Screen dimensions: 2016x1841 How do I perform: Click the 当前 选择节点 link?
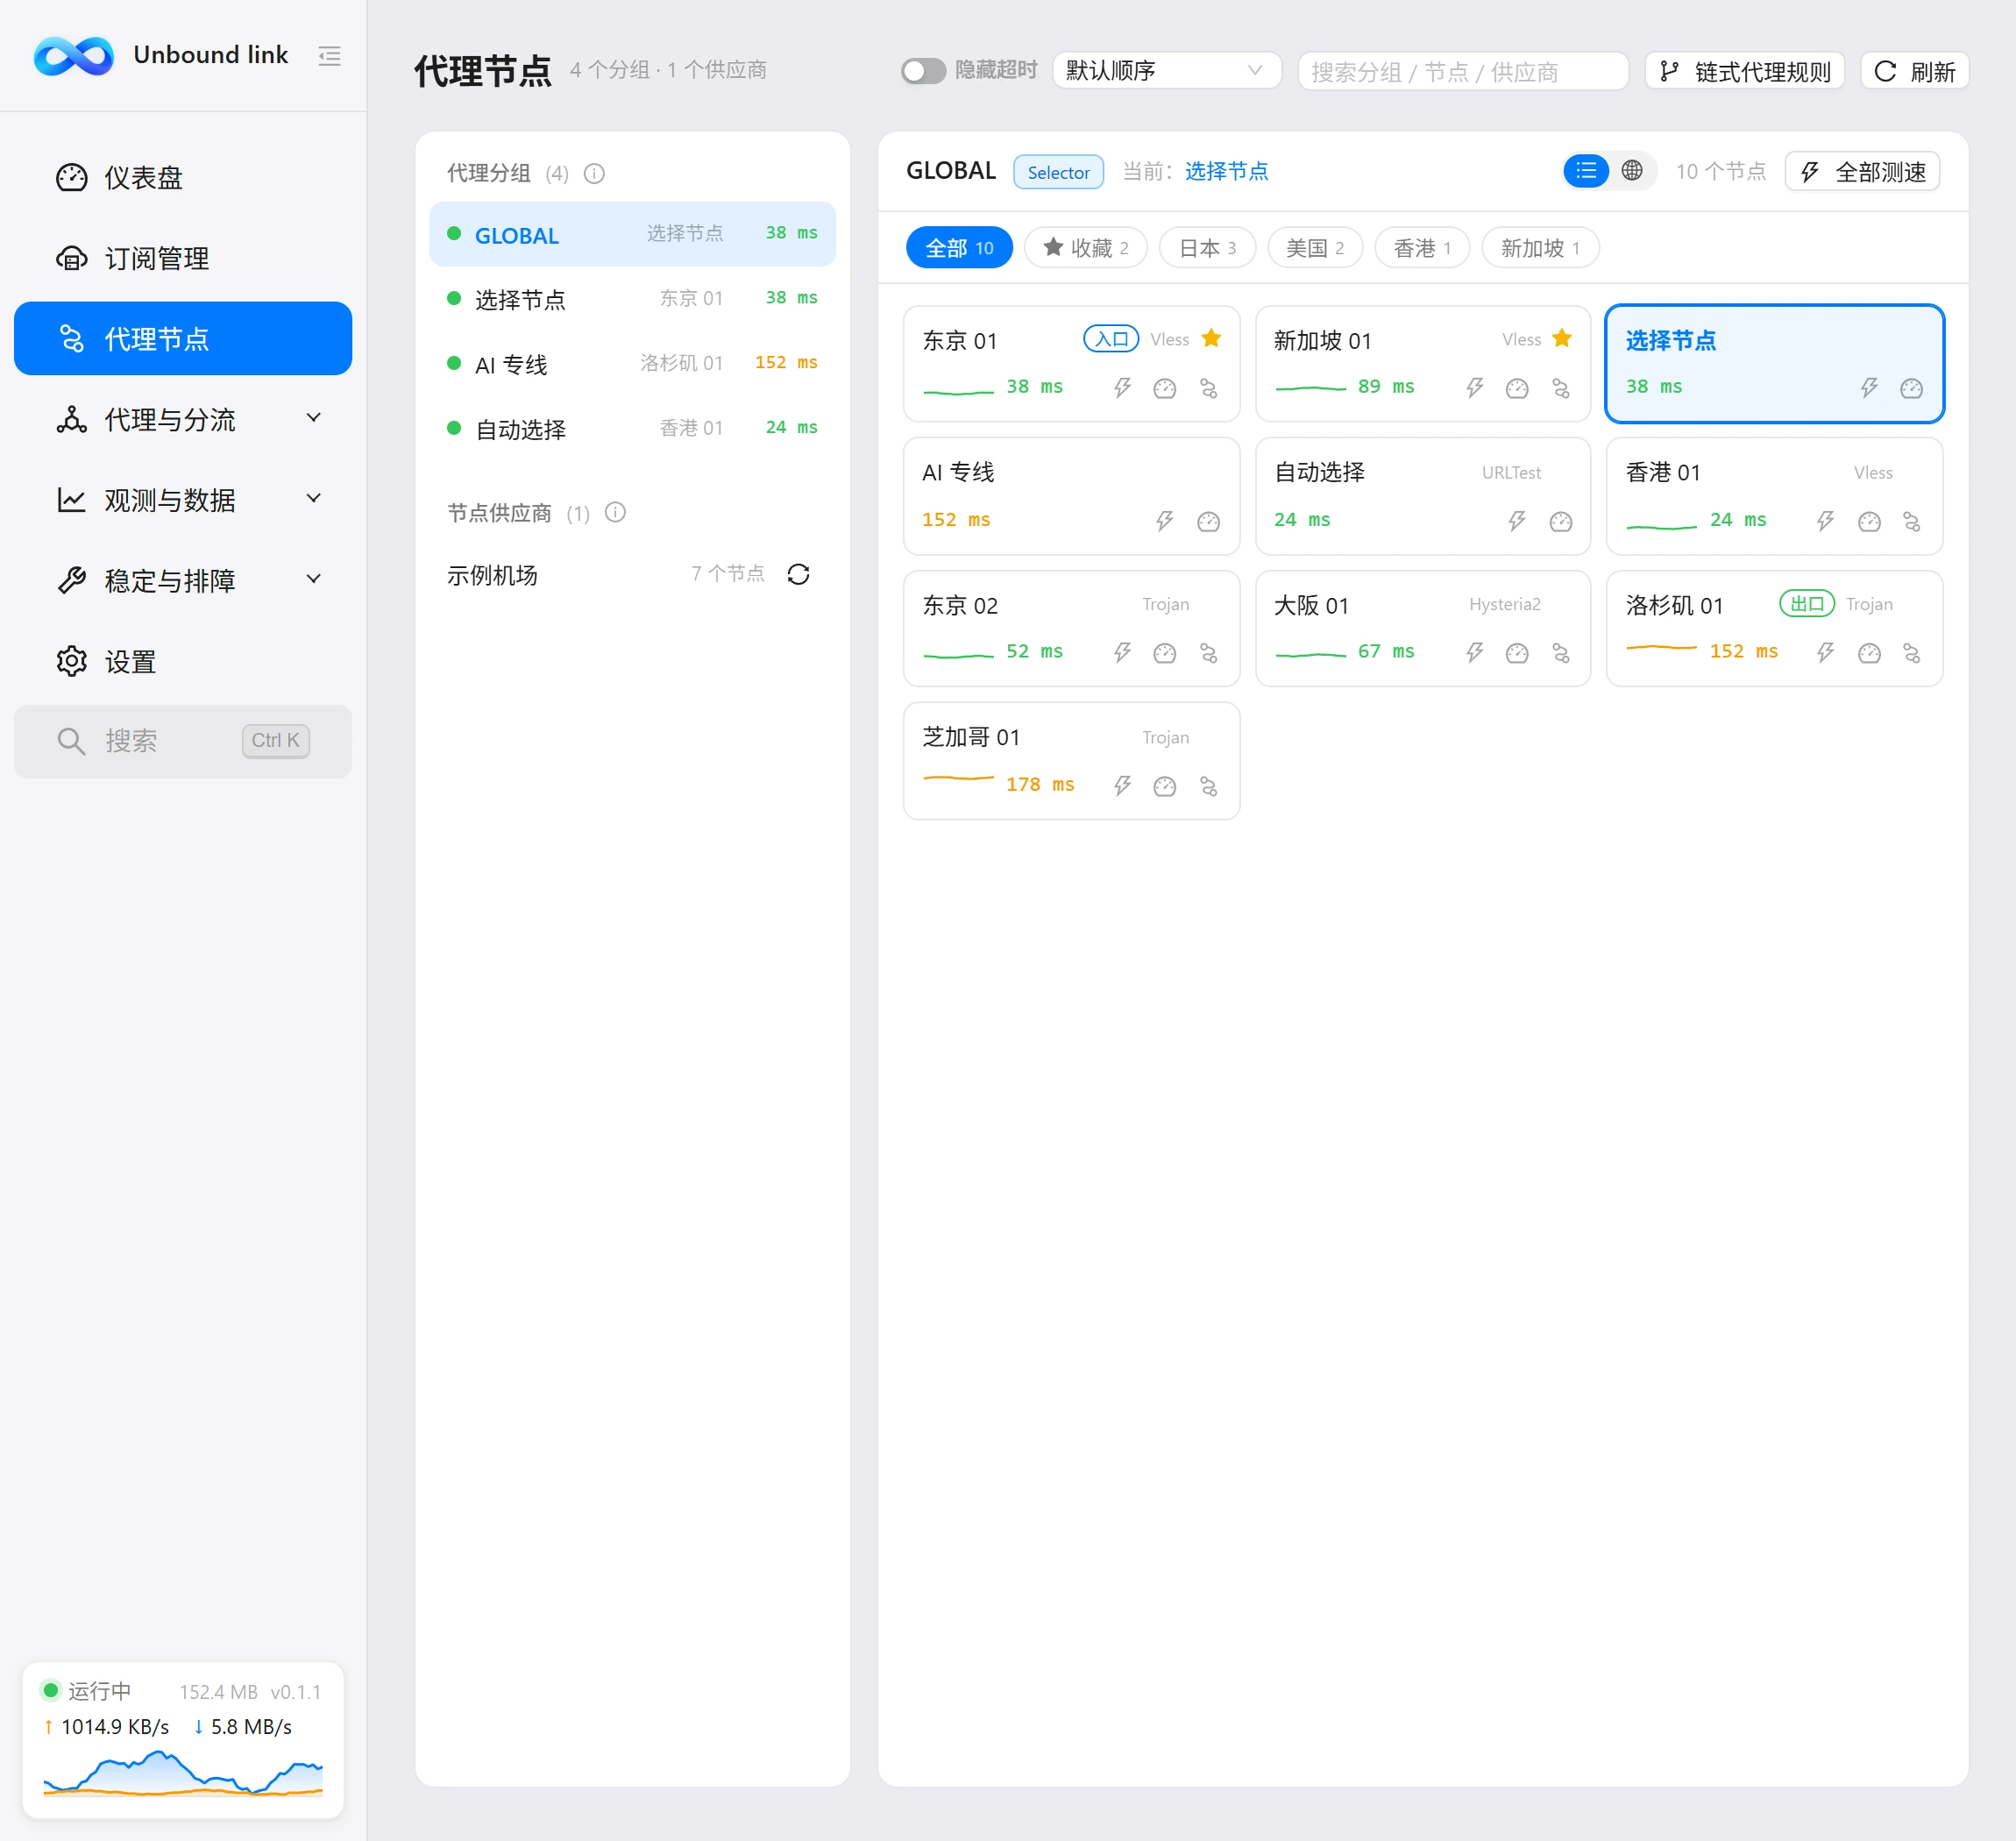(1226, 172)
